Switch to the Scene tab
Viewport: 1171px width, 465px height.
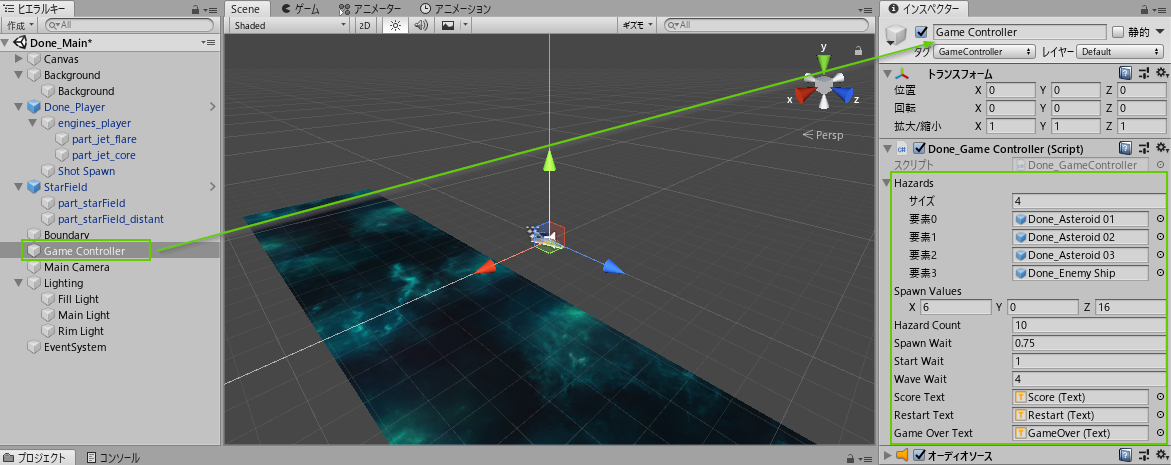pos(245,9)
